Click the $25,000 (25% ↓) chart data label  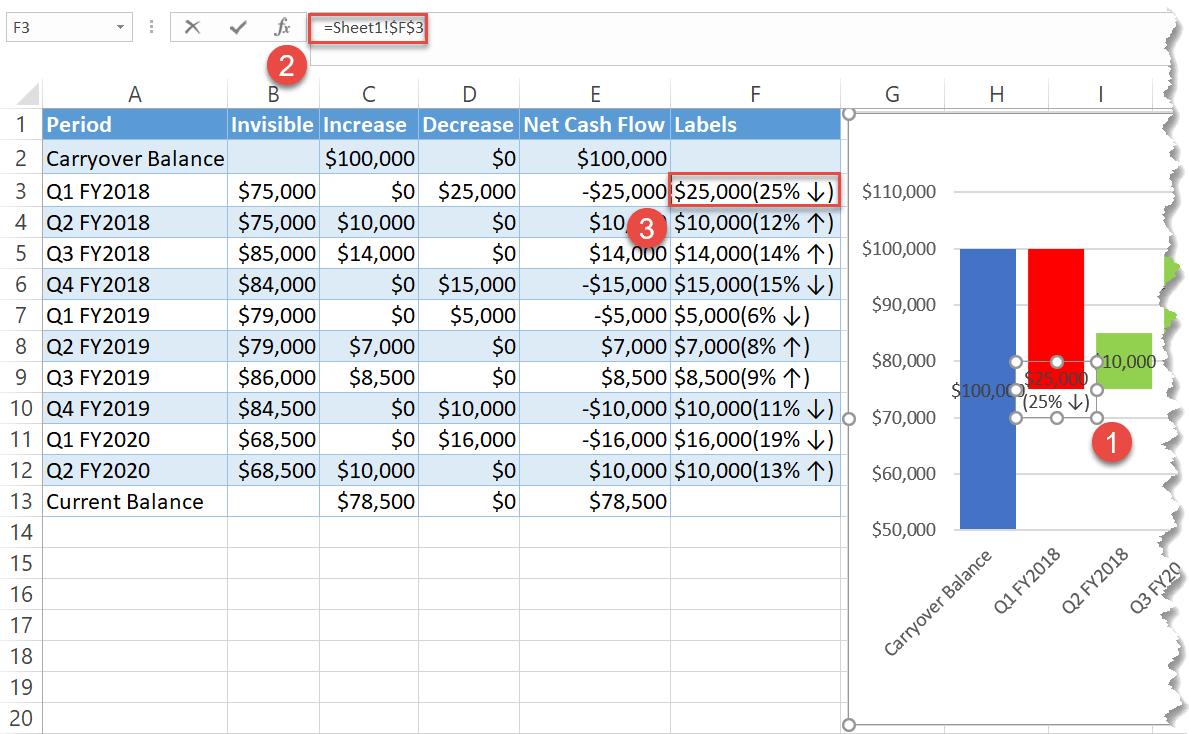(1056, 390)
